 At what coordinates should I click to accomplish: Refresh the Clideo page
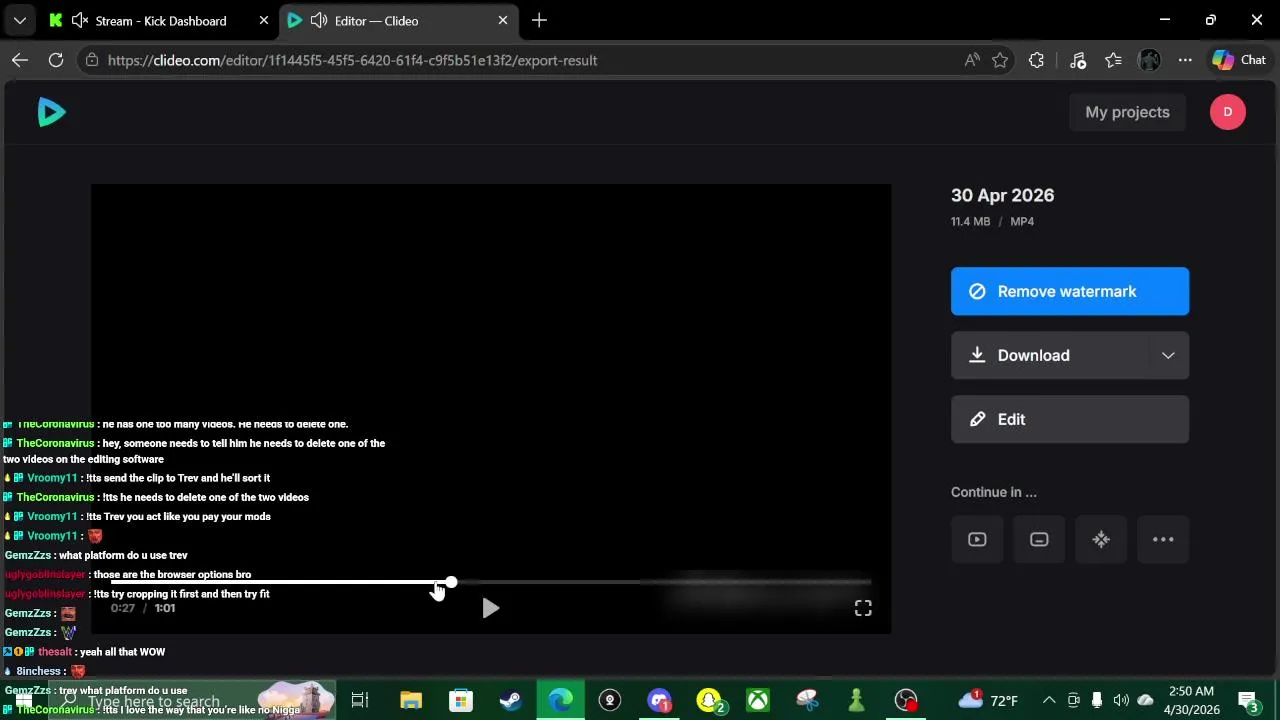[56, 60]
